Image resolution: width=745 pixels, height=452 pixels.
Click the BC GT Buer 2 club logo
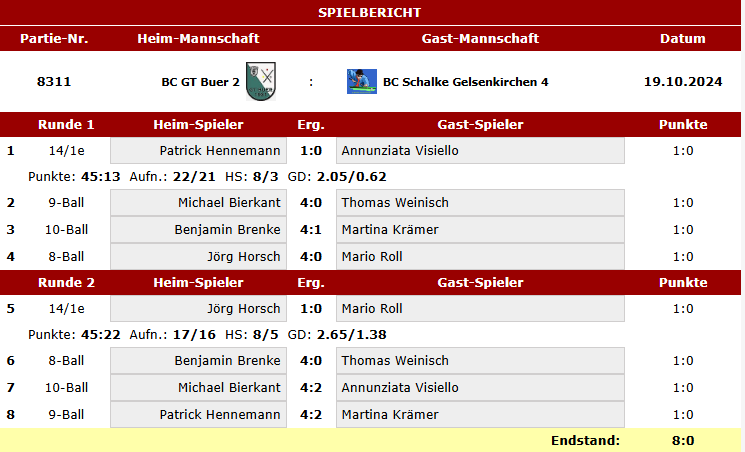[x=261, y=81]
